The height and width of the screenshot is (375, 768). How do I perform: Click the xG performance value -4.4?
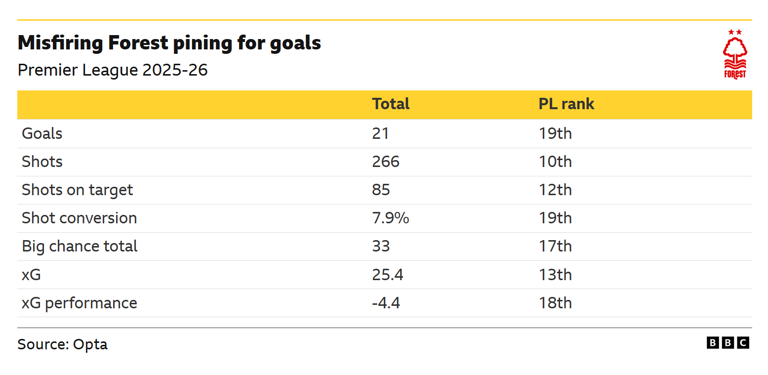(x=386, y=303)
